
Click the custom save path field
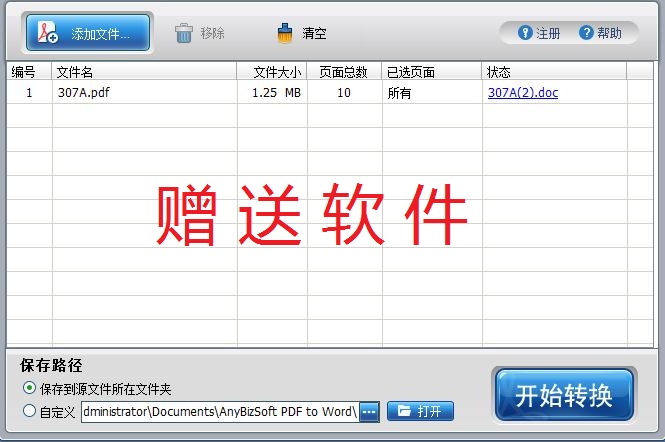click(220, 411)
